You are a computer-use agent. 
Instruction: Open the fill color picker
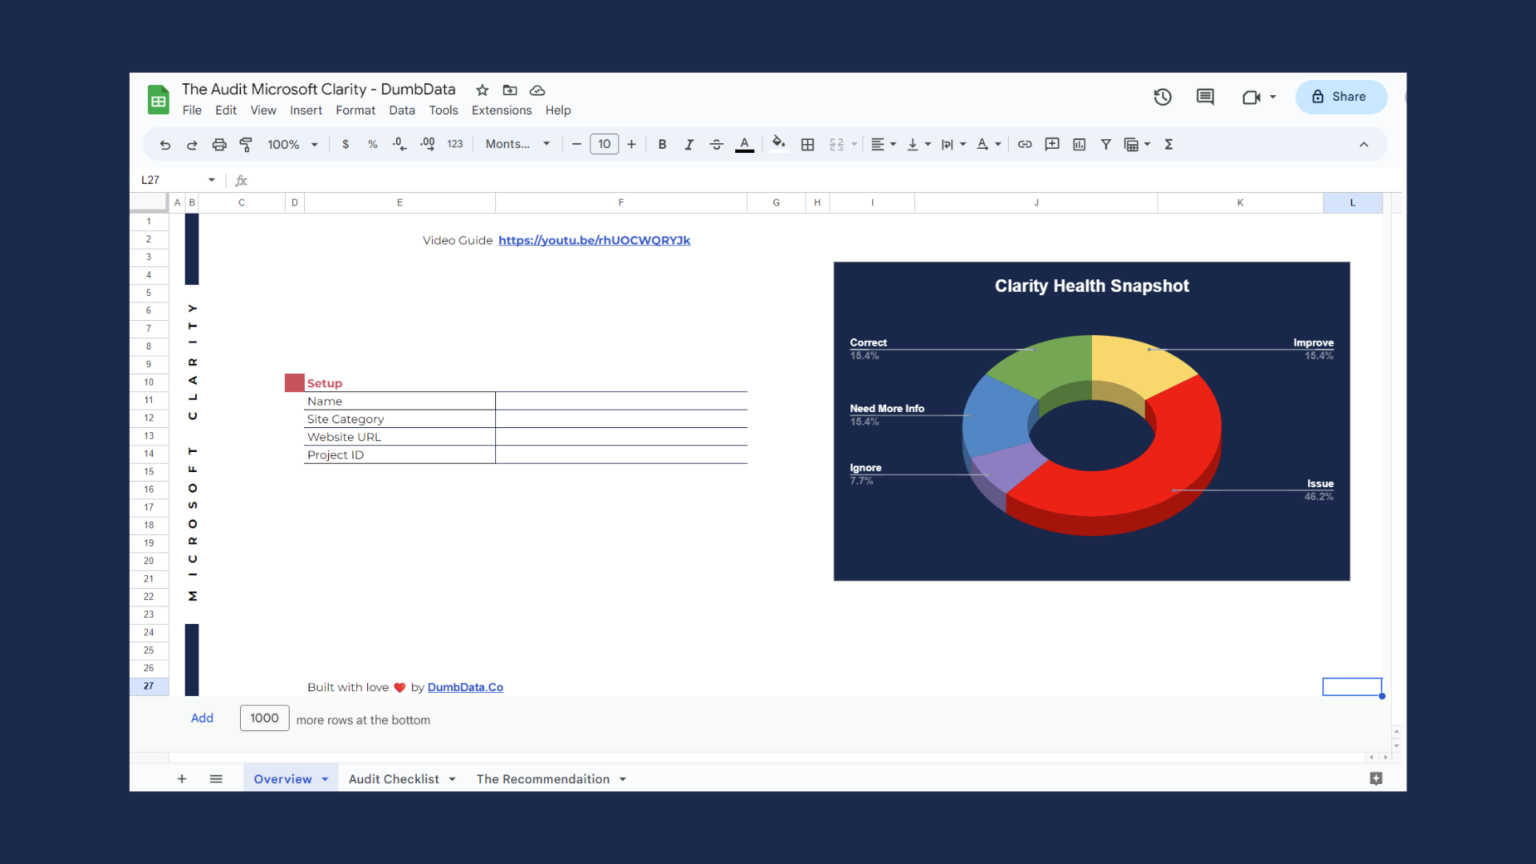779,144
